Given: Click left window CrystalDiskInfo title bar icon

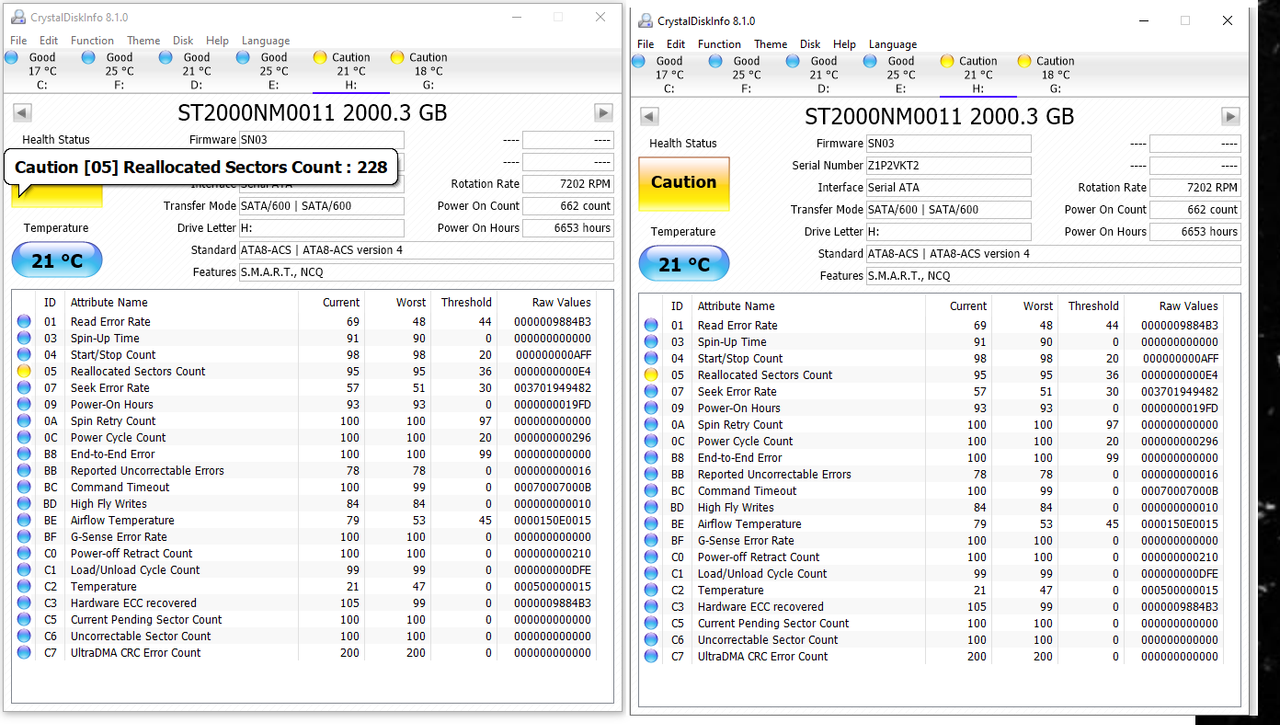Looking at the screenshot, I should (x=17, y=17).
